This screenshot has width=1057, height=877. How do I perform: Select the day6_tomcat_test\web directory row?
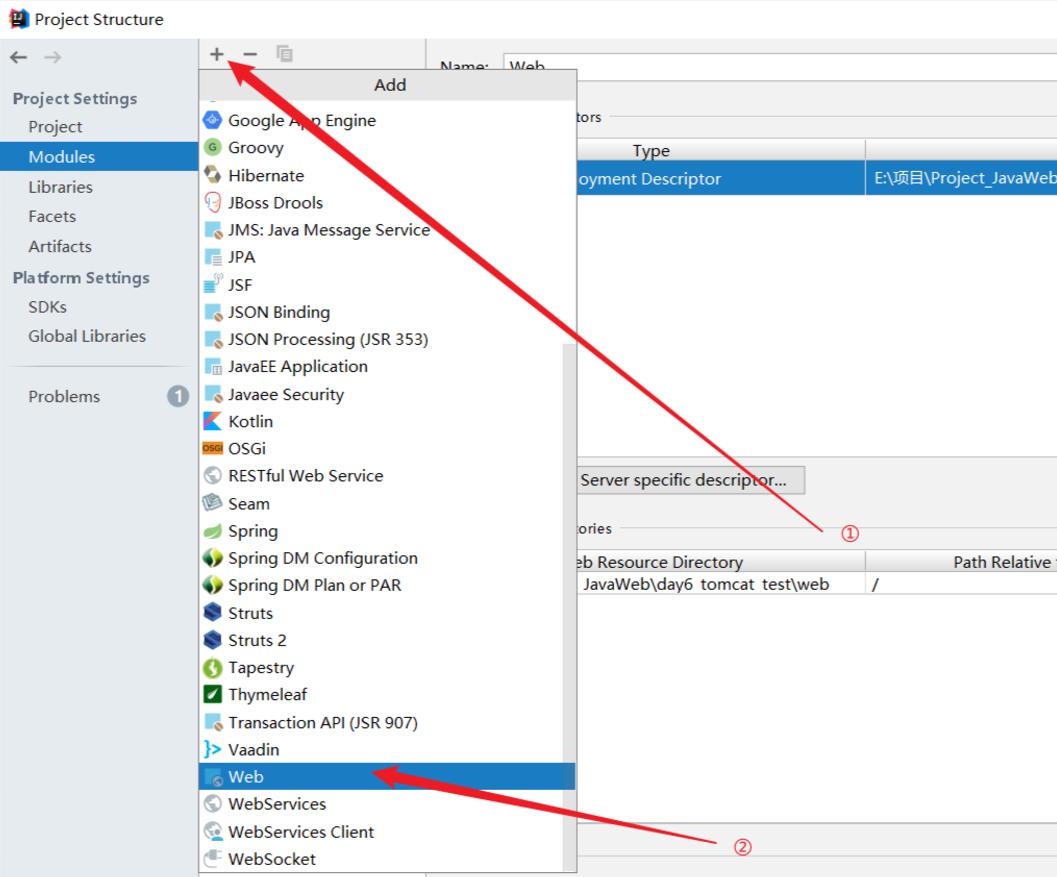tap(817, 584)
